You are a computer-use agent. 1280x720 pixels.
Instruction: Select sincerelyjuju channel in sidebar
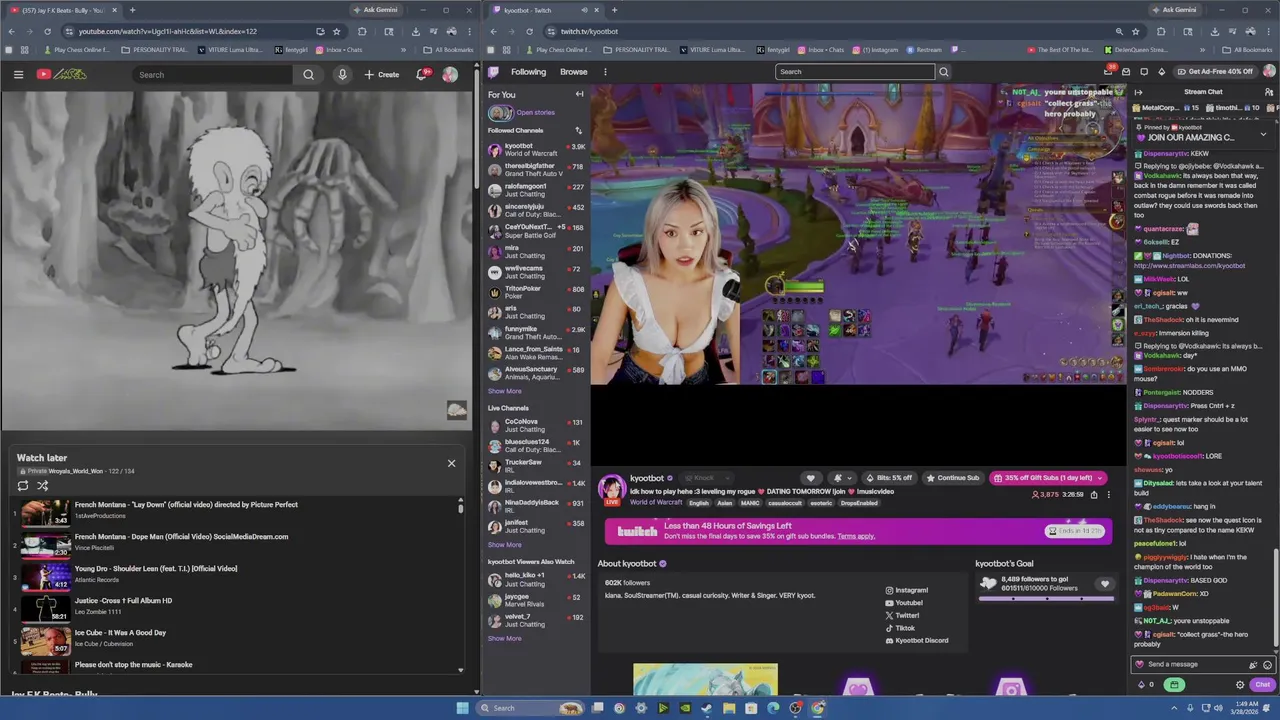536,211
